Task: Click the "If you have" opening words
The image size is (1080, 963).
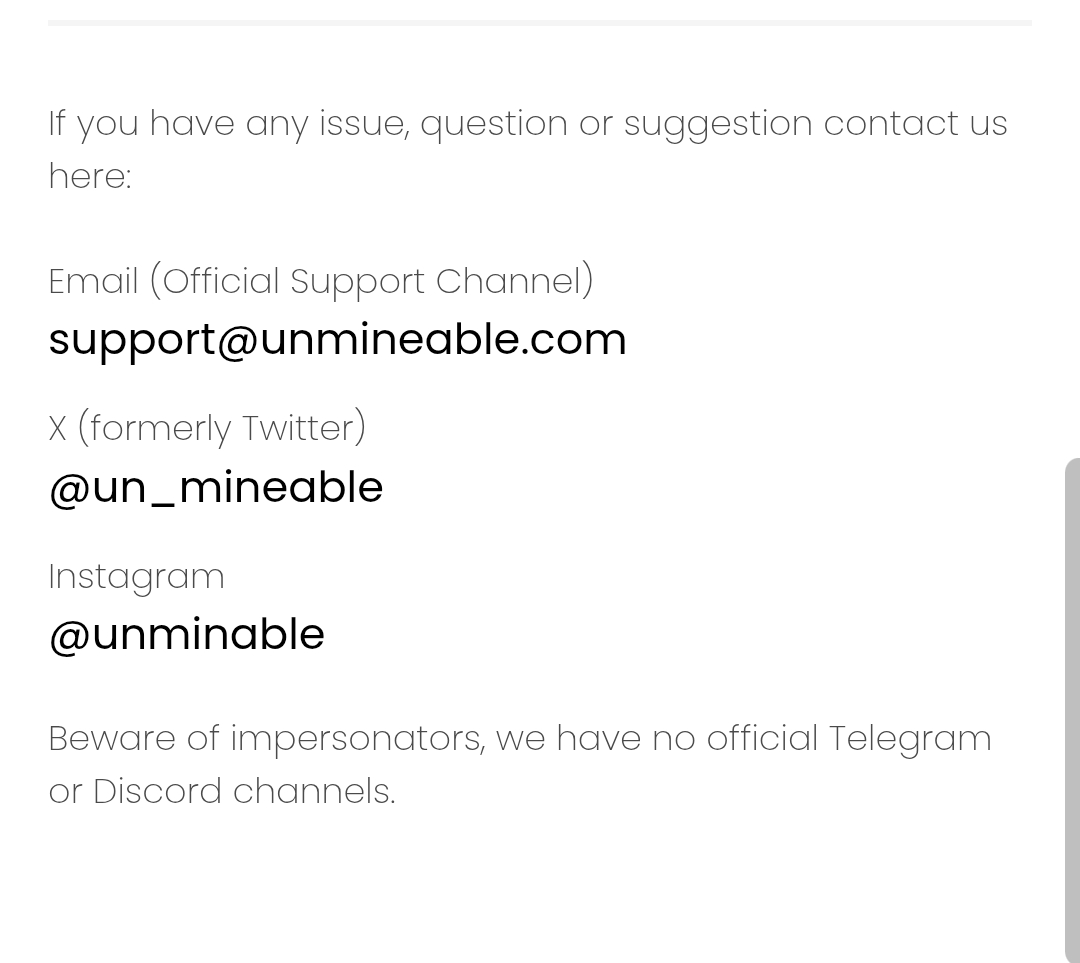Action: [x=141, y=123]
